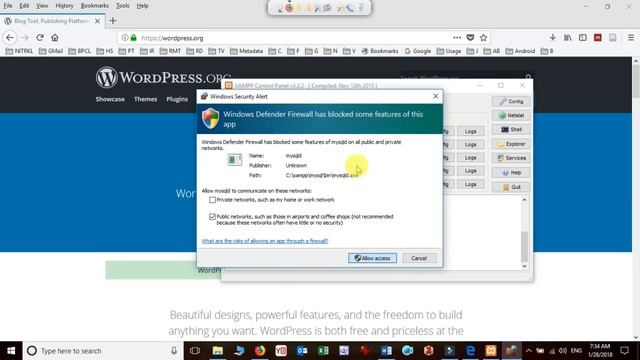
Task: Open Showcase in WordPress navigation
Action: pos(110,99)
